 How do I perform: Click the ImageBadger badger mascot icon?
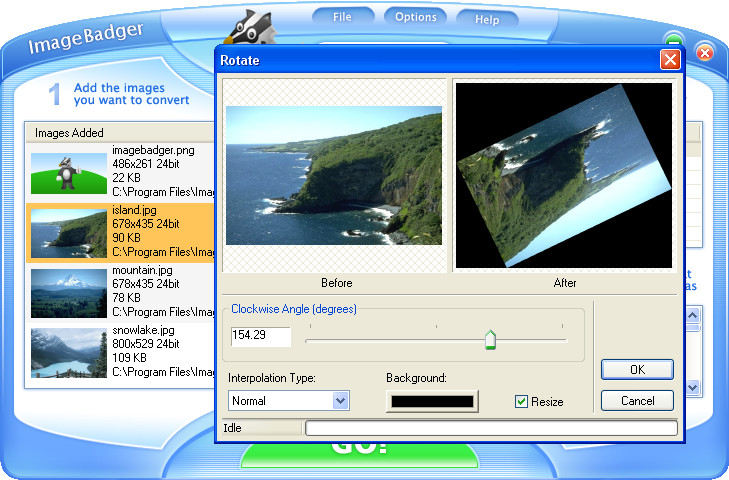[x=251, y=28]
